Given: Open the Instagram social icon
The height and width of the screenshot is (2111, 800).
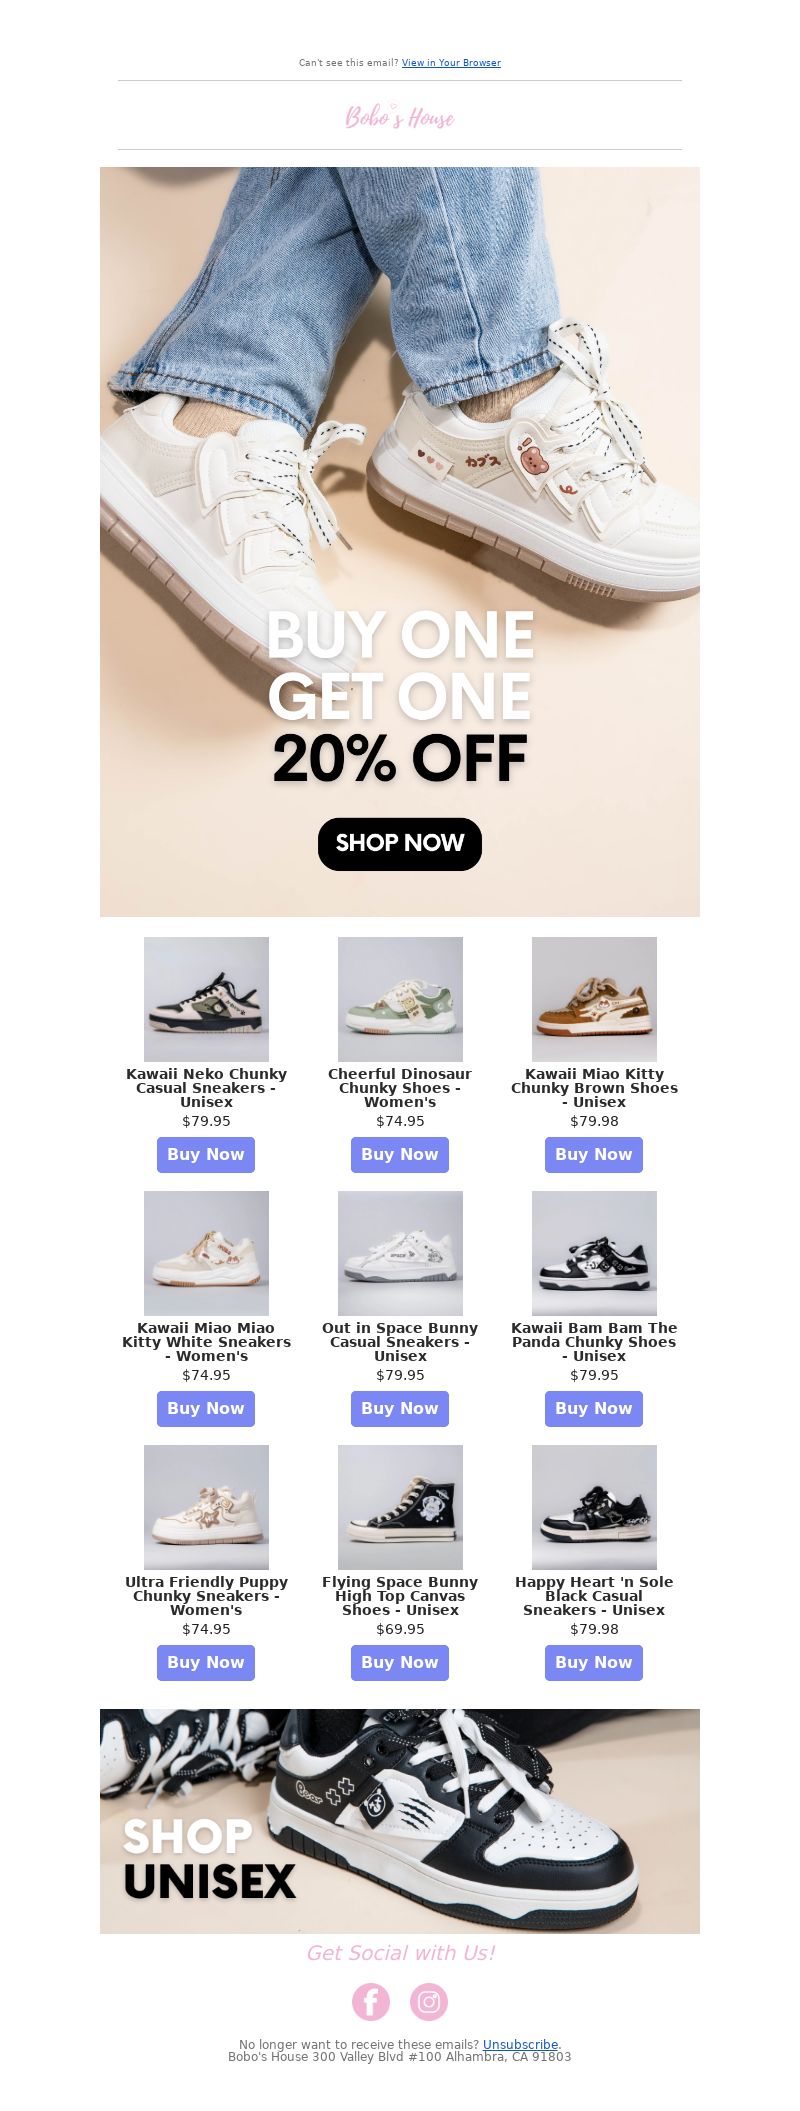Looking at the screenshot, I should (x=429, y=2001).
